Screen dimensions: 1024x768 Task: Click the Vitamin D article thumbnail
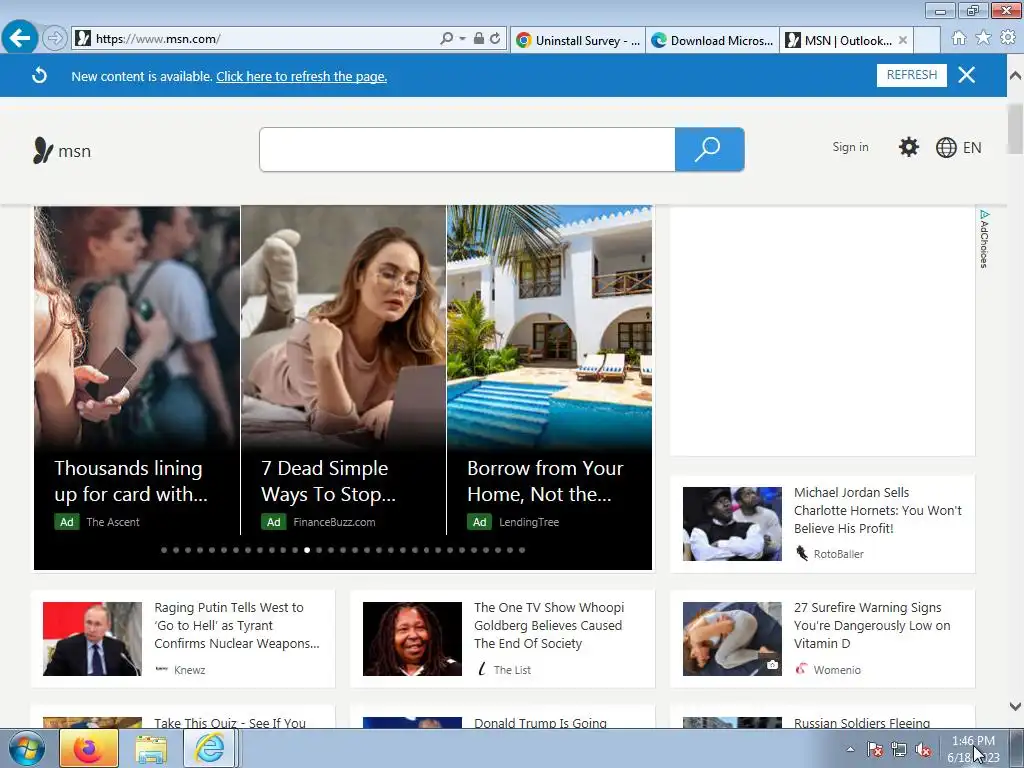[732, 639]
